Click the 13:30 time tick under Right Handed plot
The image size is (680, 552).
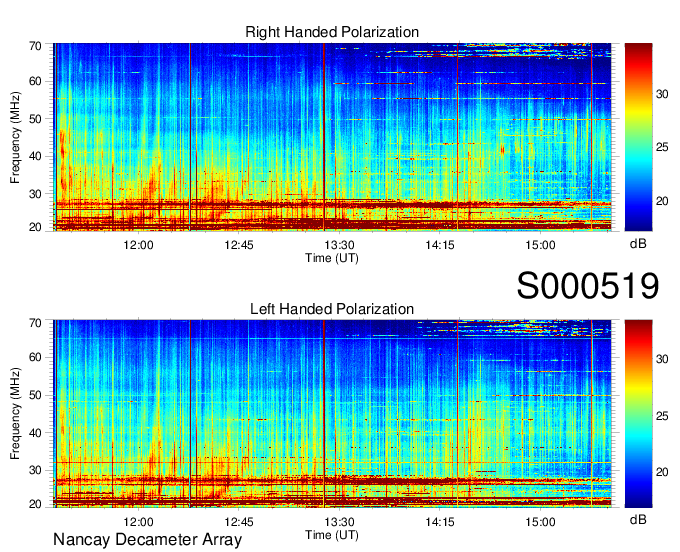point(340,245)
